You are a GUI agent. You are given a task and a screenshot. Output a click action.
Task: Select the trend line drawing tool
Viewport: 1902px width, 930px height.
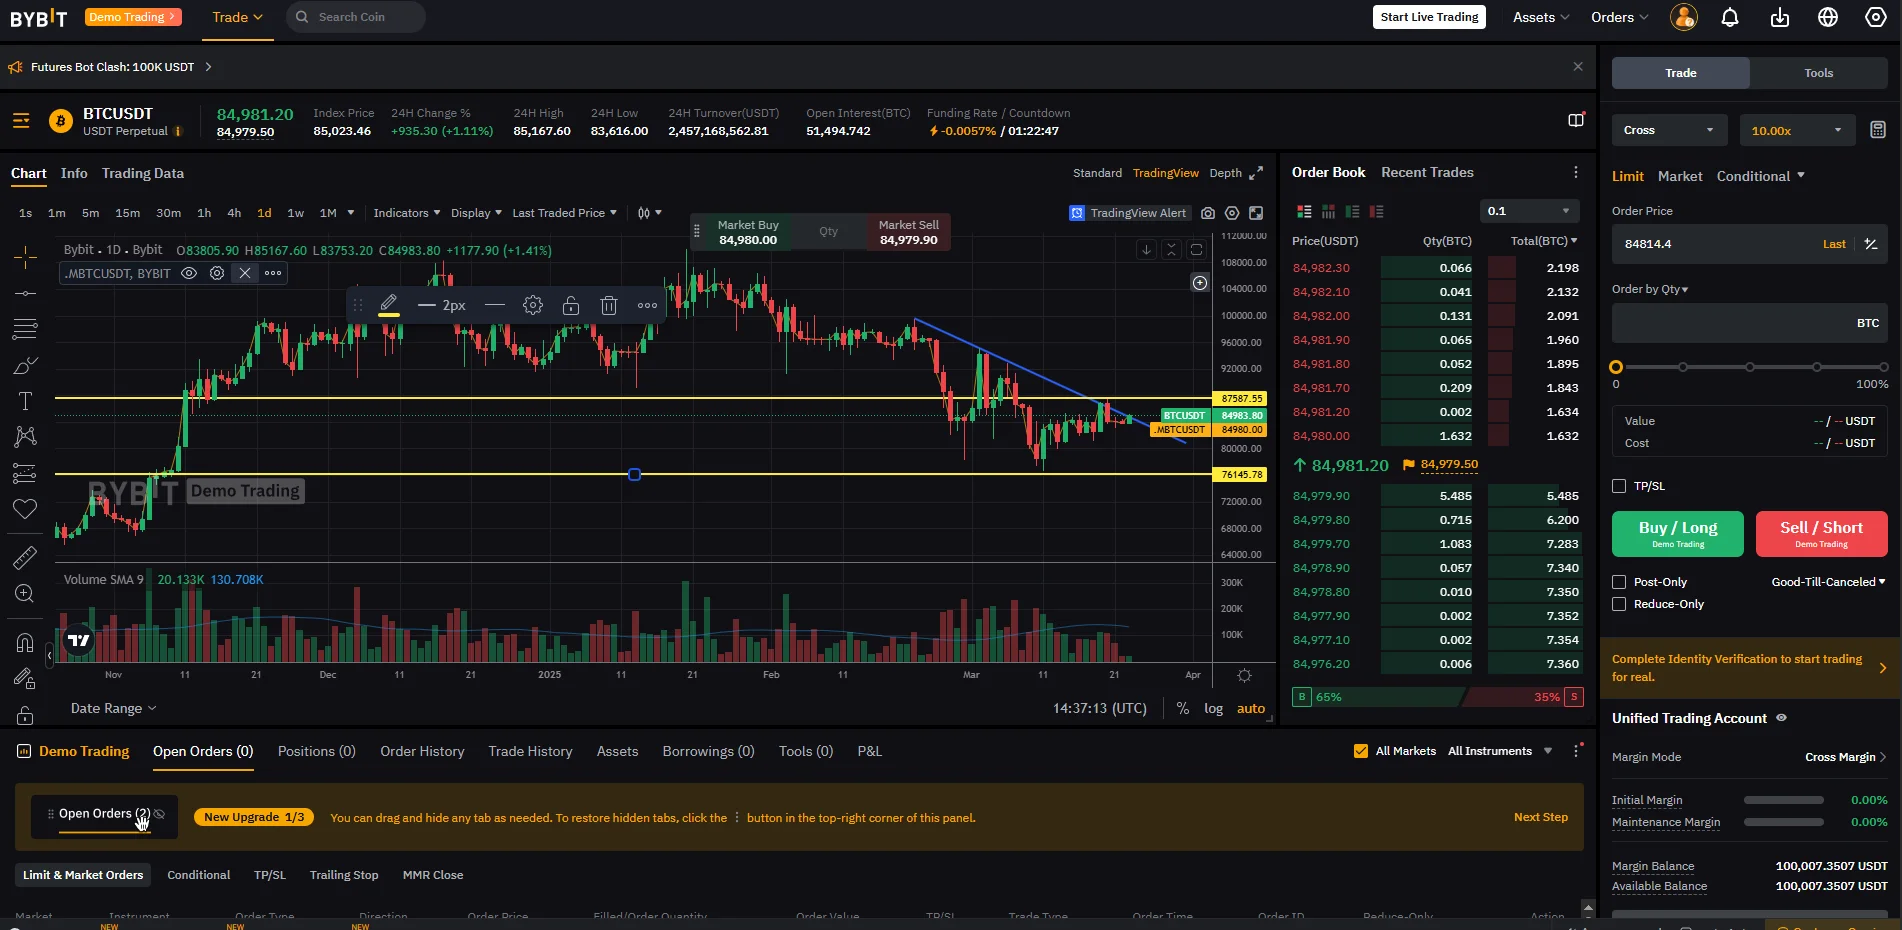coord(25,293)
